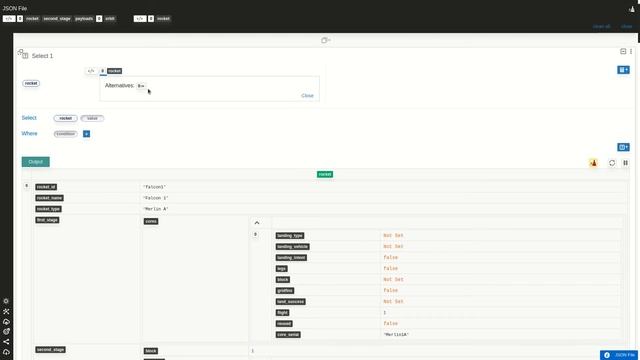Click the flight key label
640x360 pixels.
click(x=282, y=313)
